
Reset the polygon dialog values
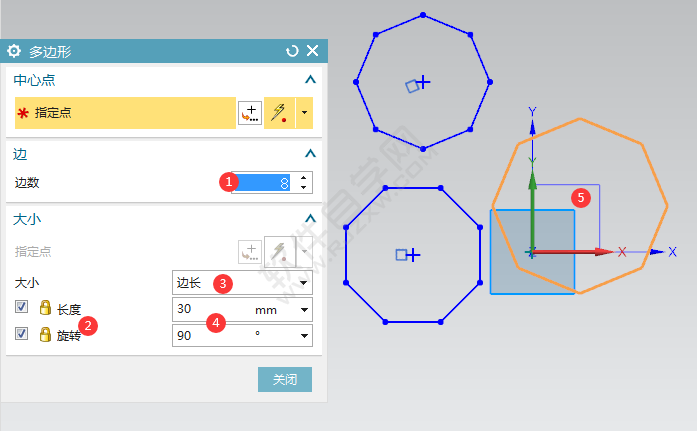(x=292, y=51)
